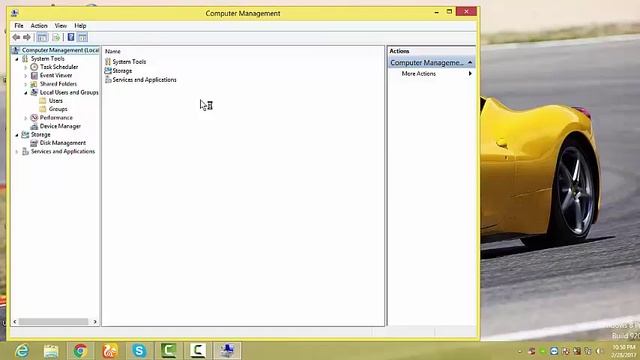
Task: Expand the Shared Folders tree node
Action: pos(26,84)
